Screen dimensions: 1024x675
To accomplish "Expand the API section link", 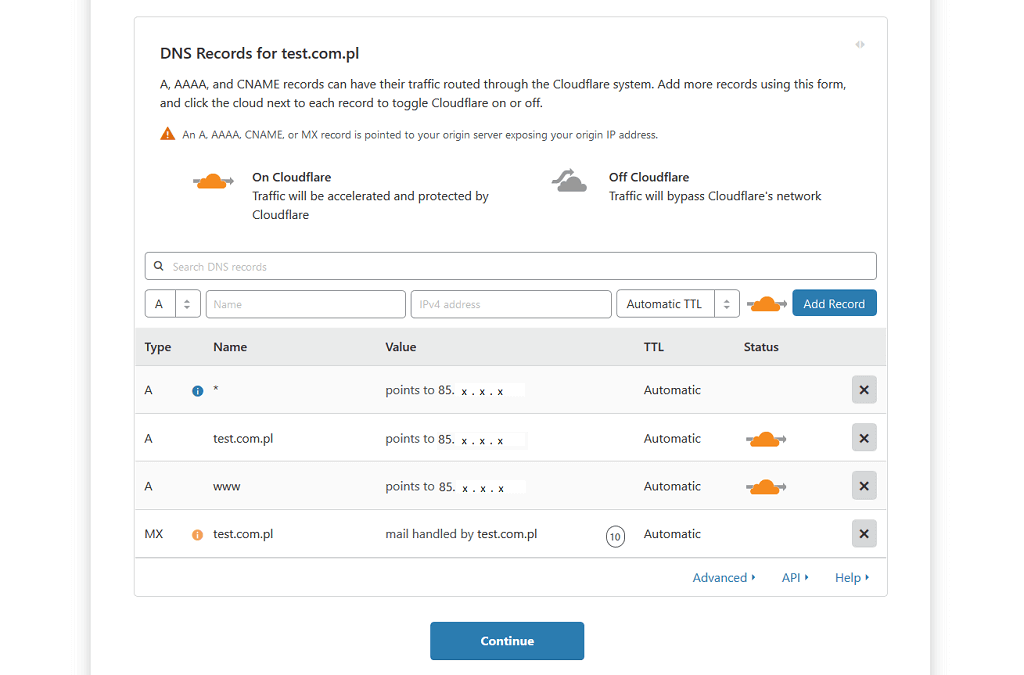I will tap(795, 578).
